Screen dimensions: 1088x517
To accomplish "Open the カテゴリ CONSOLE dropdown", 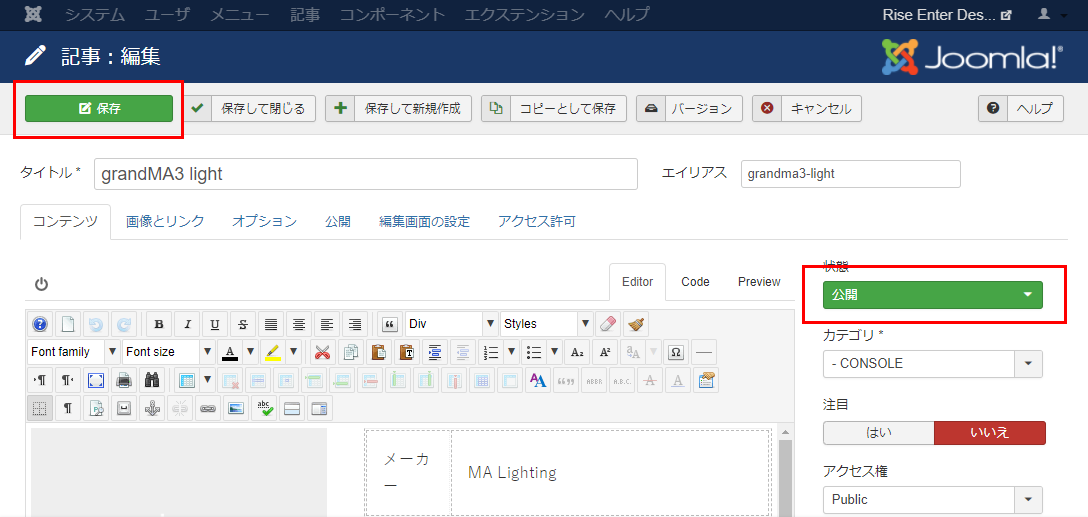I will (x=933, y=364).
